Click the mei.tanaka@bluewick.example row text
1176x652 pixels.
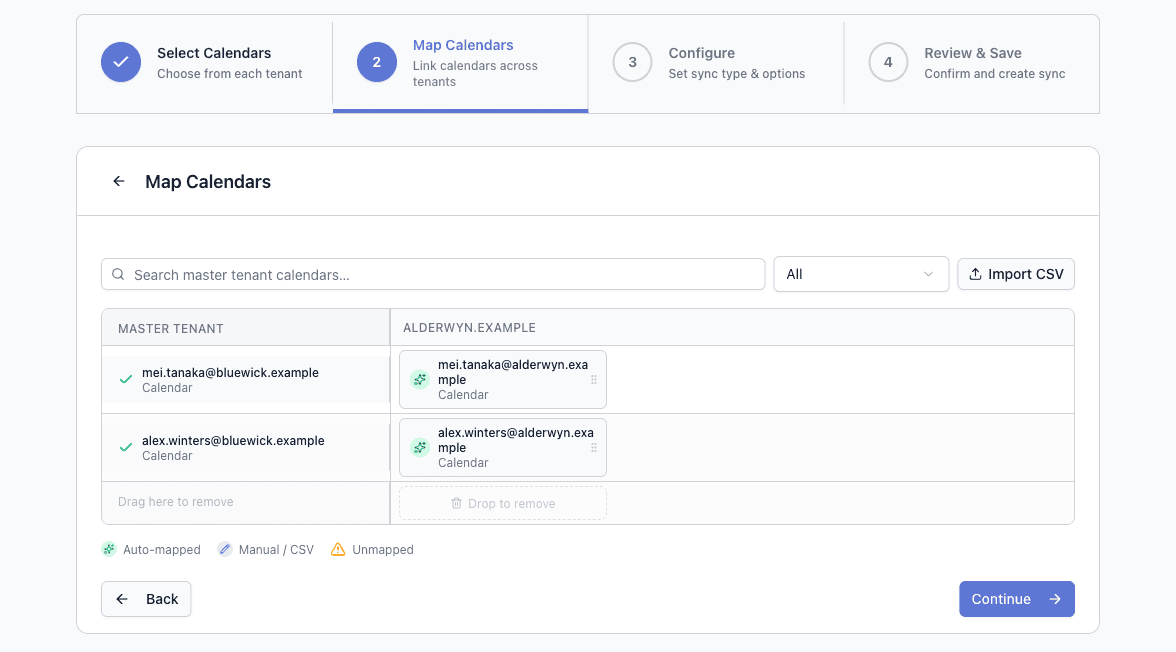coord(230,373)
